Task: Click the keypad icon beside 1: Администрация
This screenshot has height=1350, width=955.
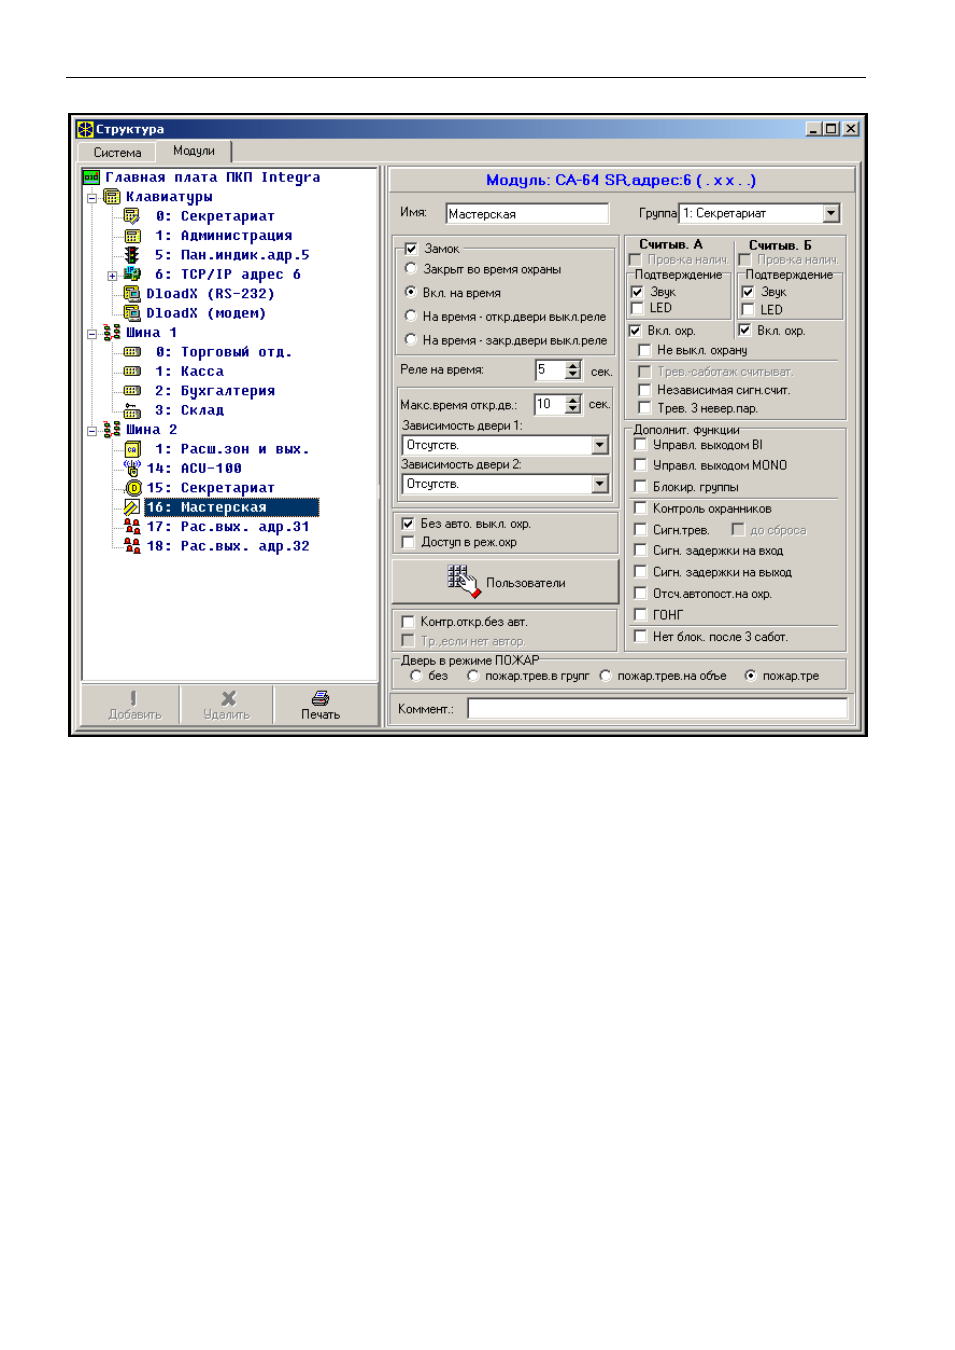Action: tap(132, 236)
